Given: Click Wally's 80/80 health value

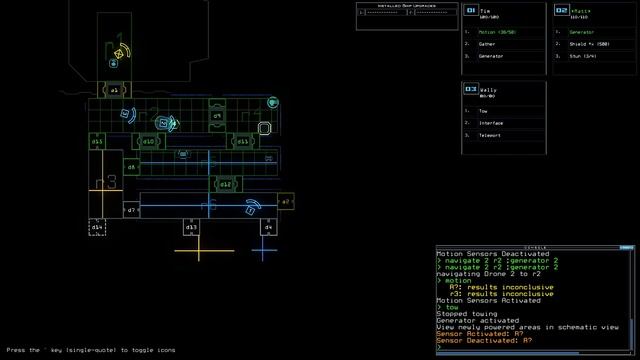Looking at the screenshot, I should coord(487,96).
